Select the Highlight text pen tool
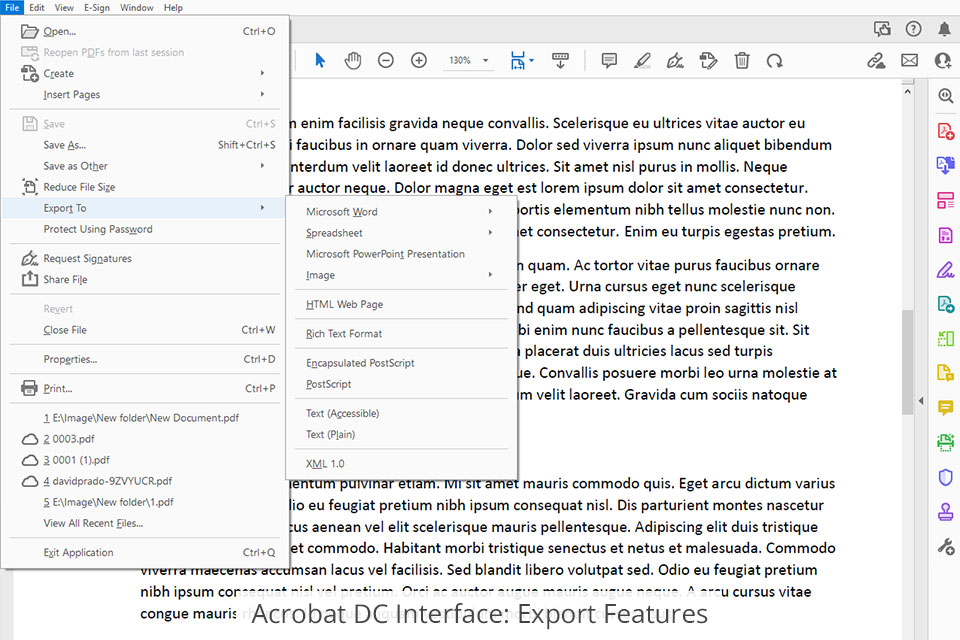This screenshot has height=640, width=960. (x=642, y=60)
